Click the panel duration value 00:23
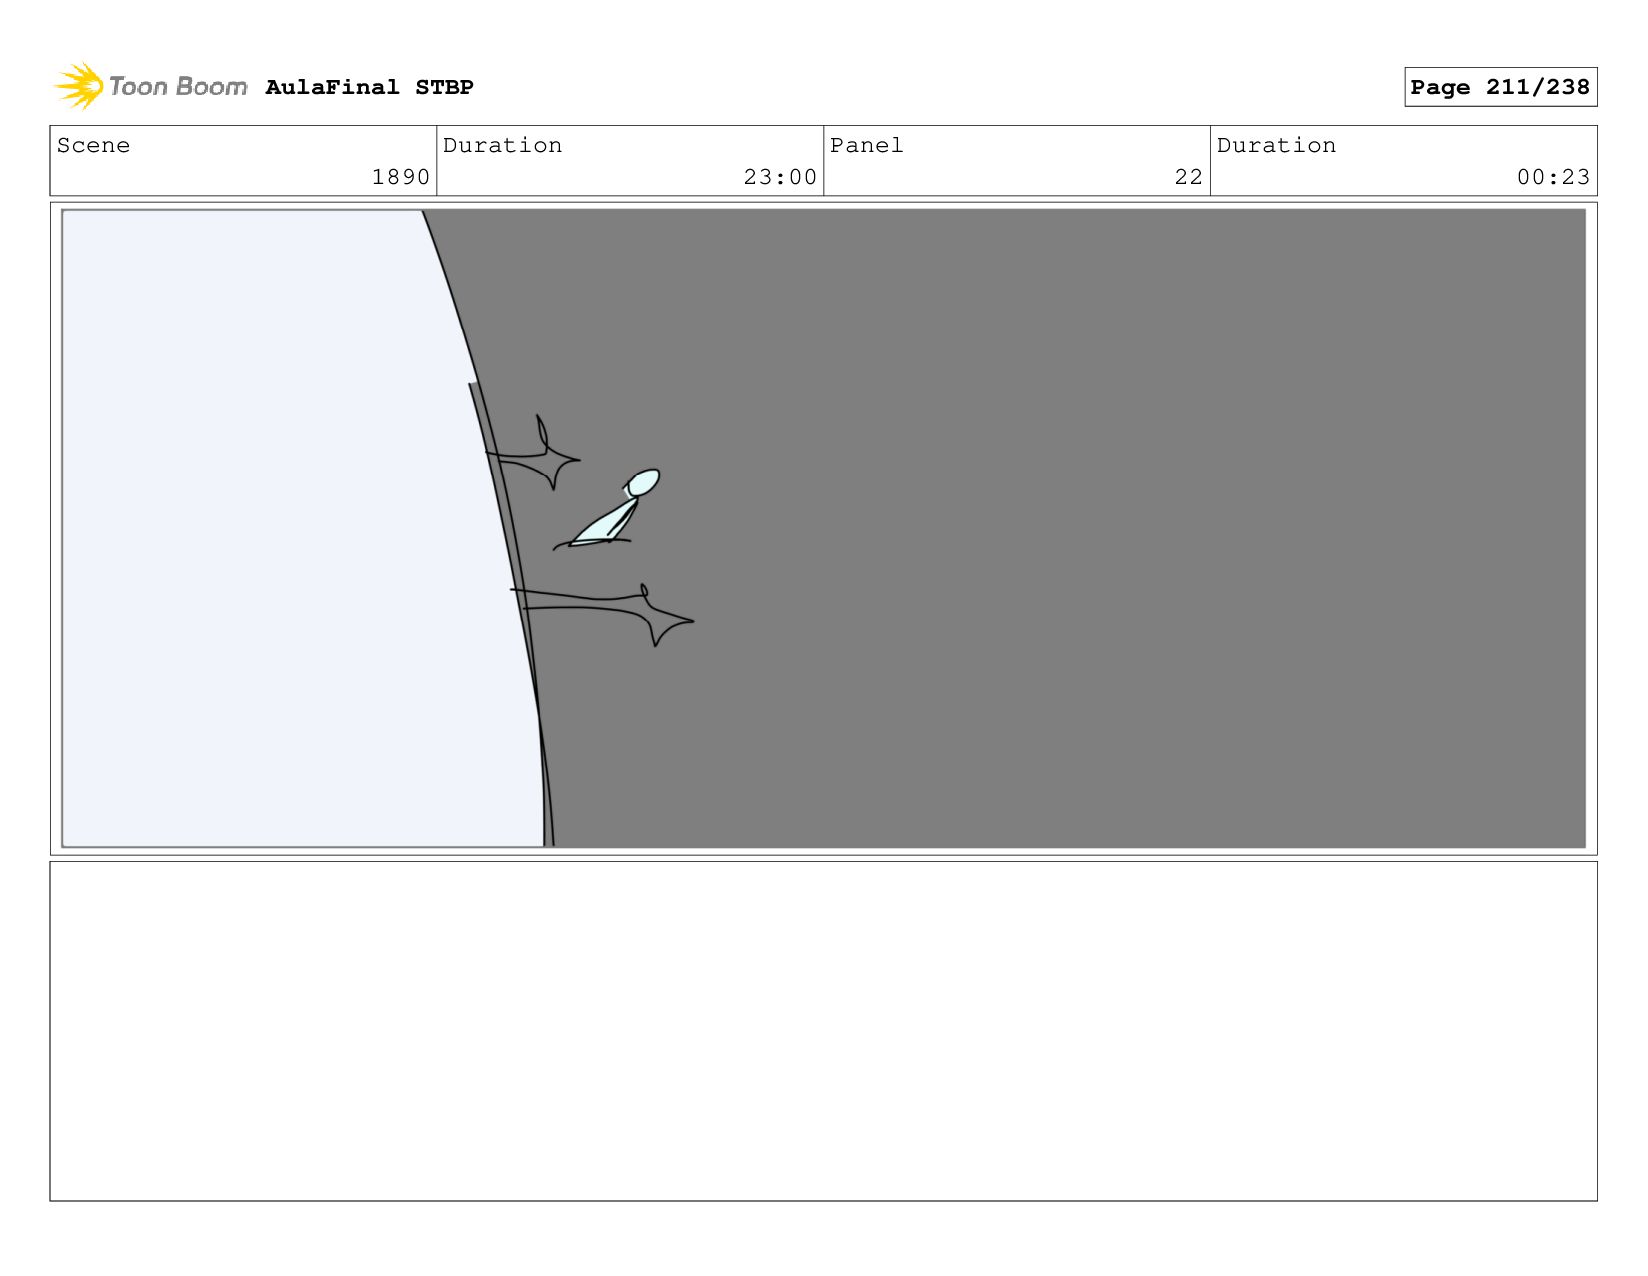Screen dimensions: 1648x1276 pos(1553,177)
